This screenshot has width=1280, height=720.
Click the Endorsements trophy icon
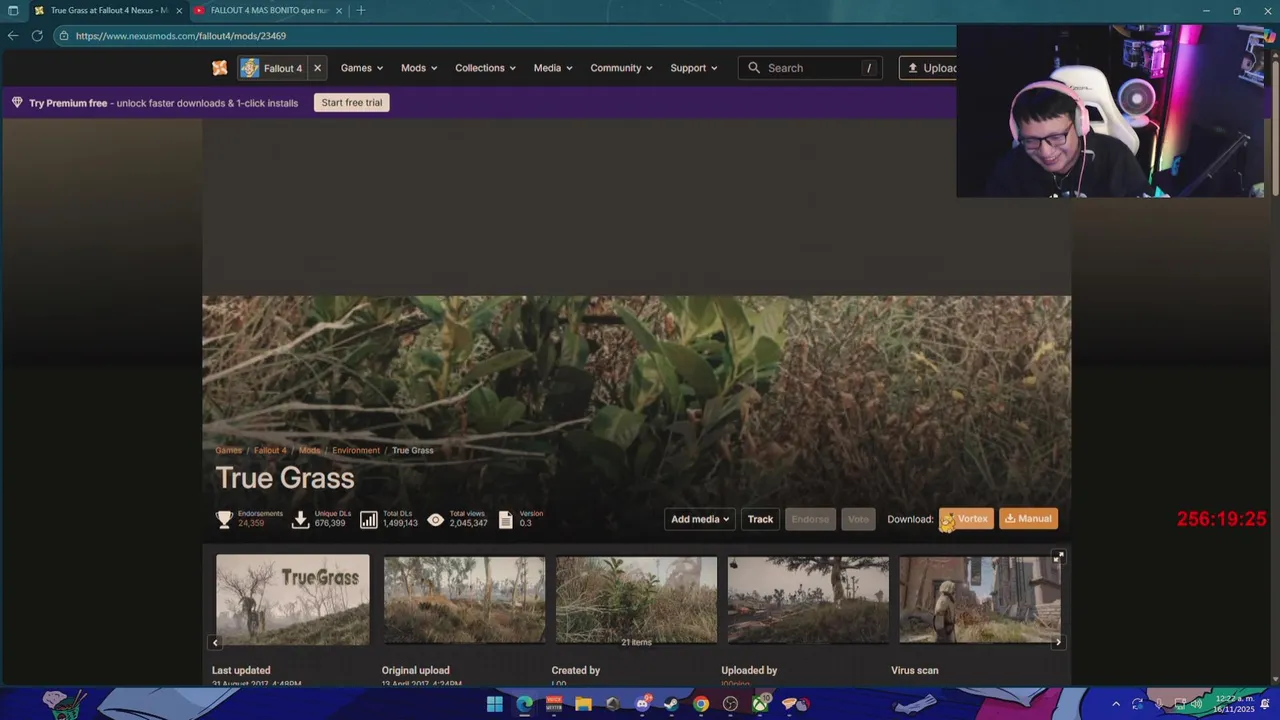tap(224, 519)
